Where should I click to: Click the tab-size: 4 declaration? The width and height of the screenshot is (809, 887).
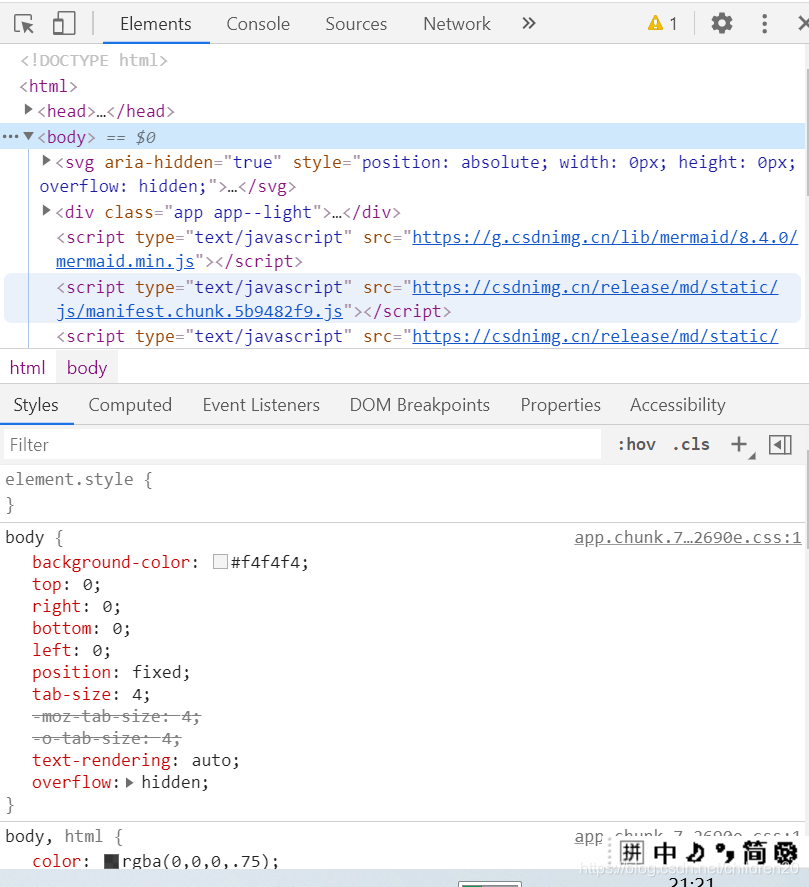(91, 694)
